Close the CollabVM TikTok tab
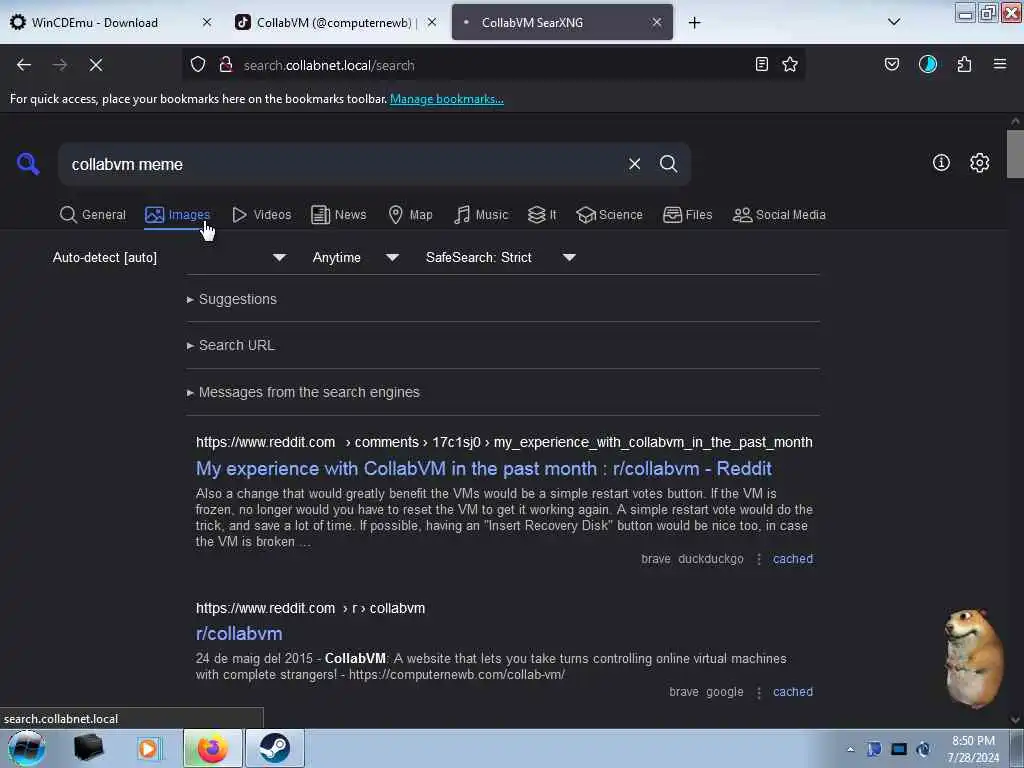This screenshot has width=1024, height=768. point(432,22)
